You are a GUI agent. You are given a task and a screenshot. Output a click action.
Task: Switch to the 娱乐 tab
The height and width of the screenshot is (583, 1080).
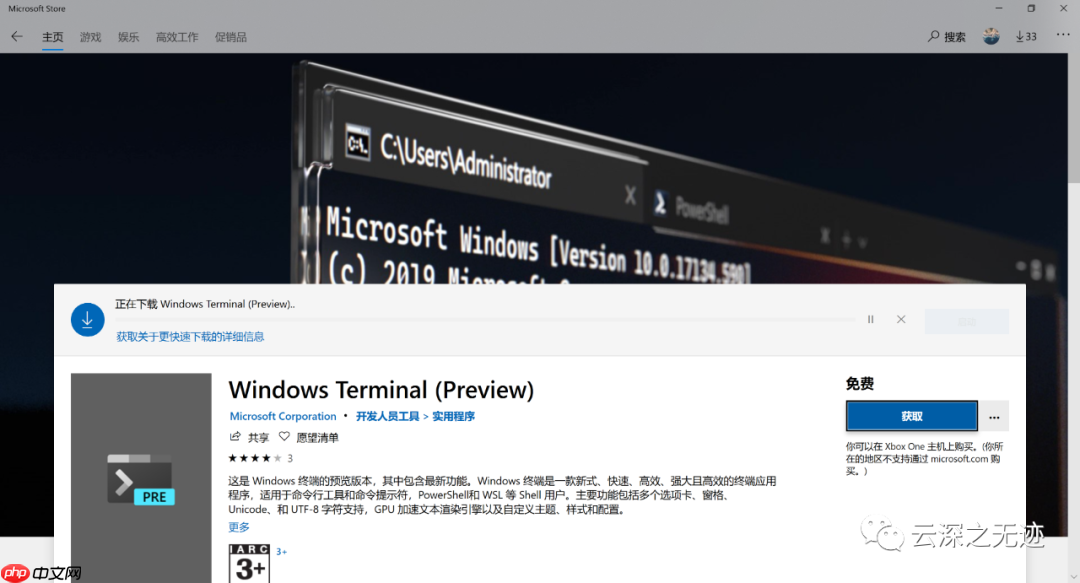click(128, 37)
